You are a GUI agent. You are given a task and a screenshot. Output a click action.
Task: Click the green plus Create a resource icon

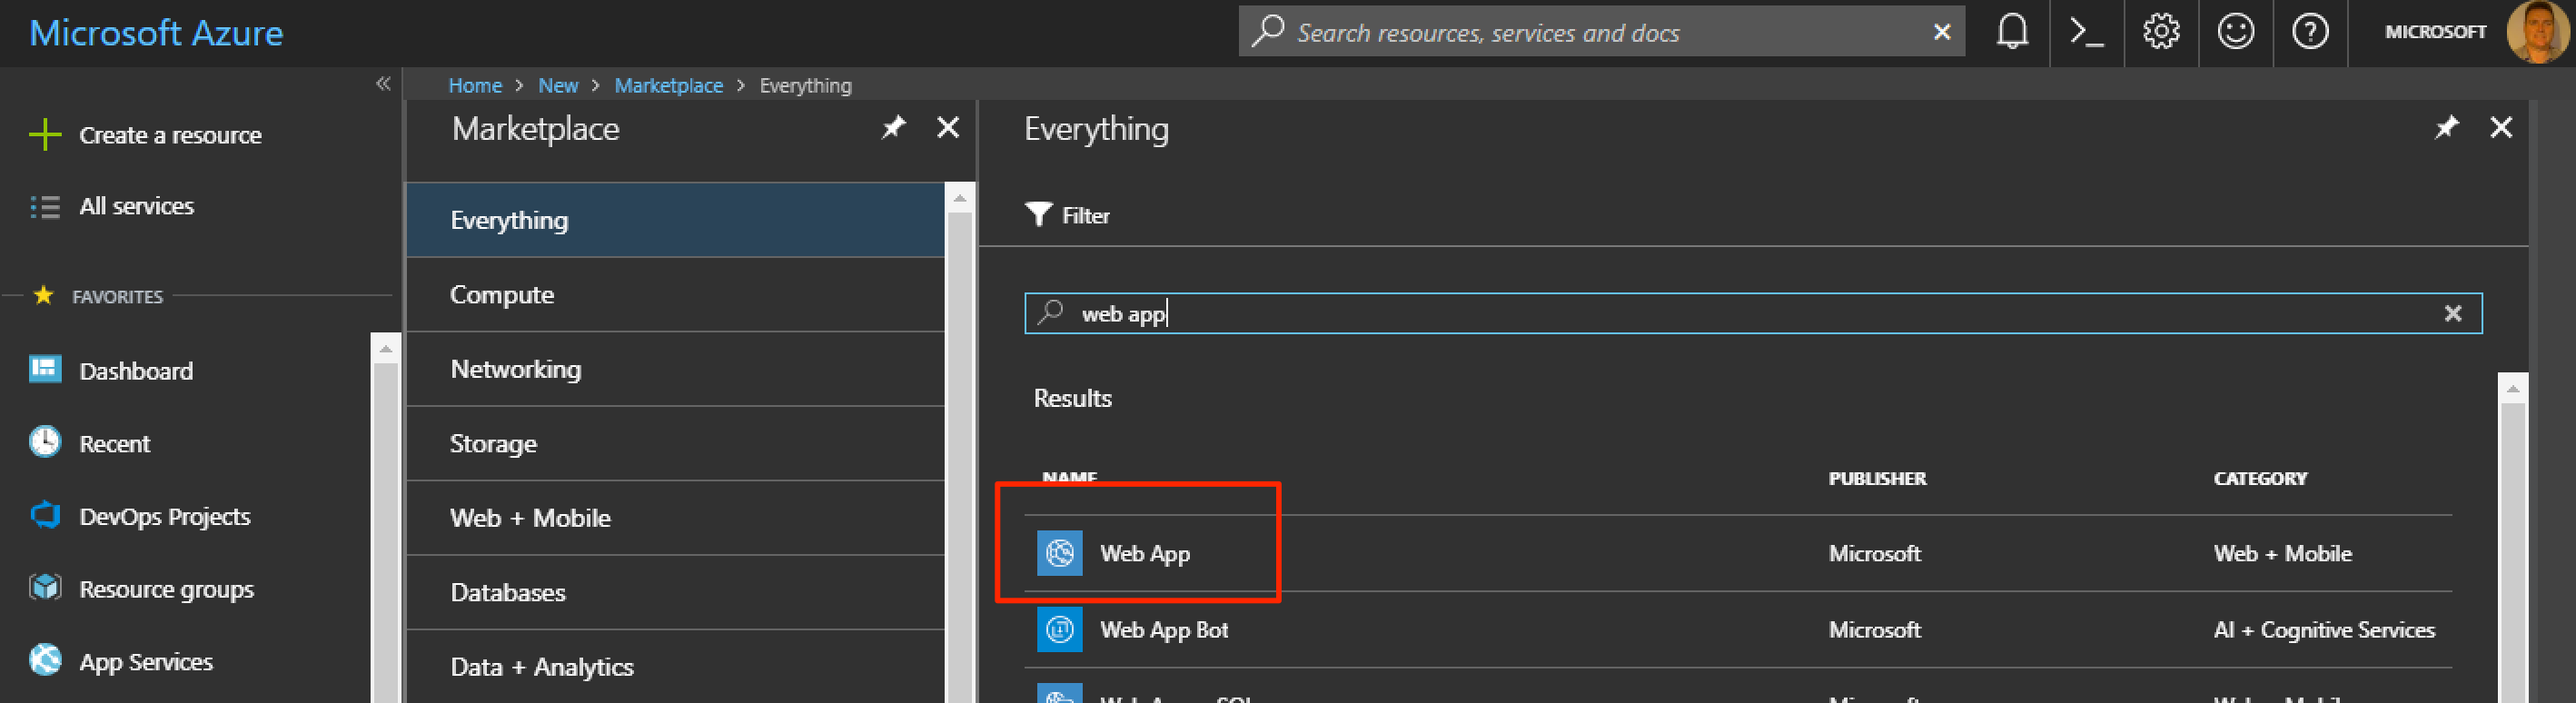45,135
